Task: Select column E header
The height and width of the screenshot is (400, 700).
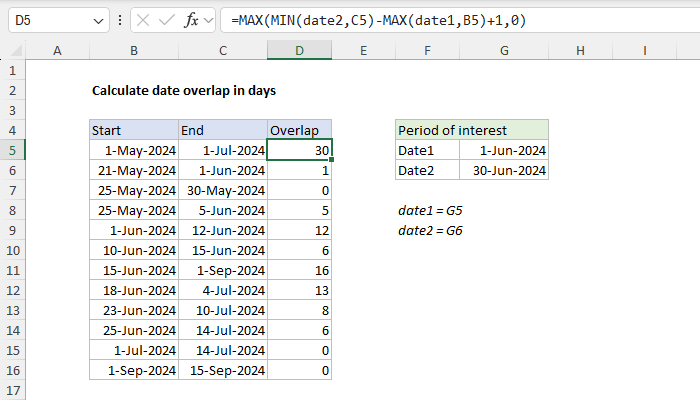Action: [x=363, y=50]
